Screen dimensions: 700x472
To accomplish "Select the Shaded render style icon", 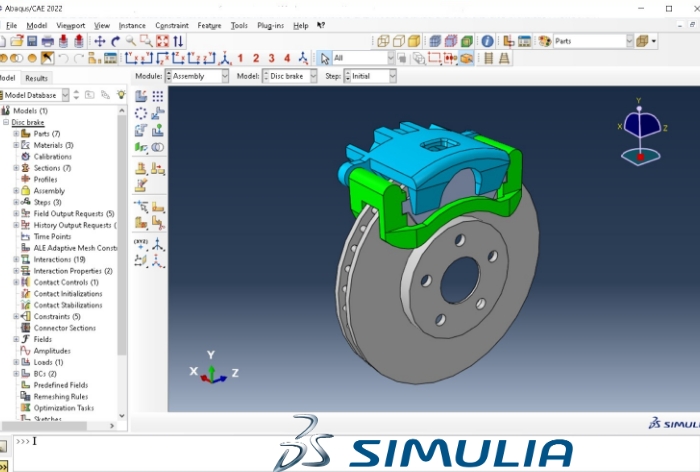I will [x=414, y=41].
